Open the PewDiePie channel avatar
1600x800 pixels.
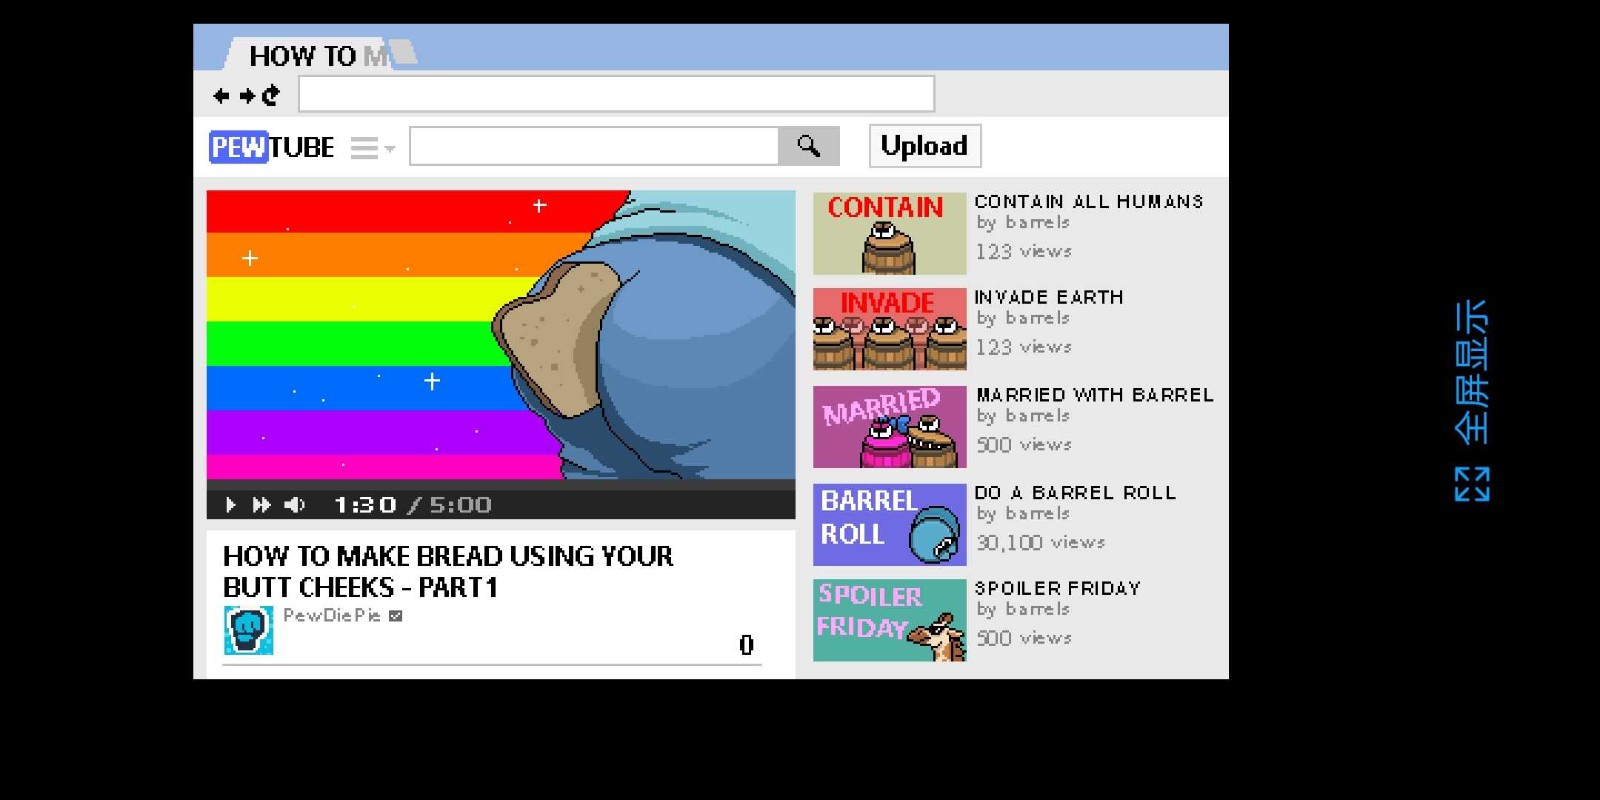coord(248,630)
